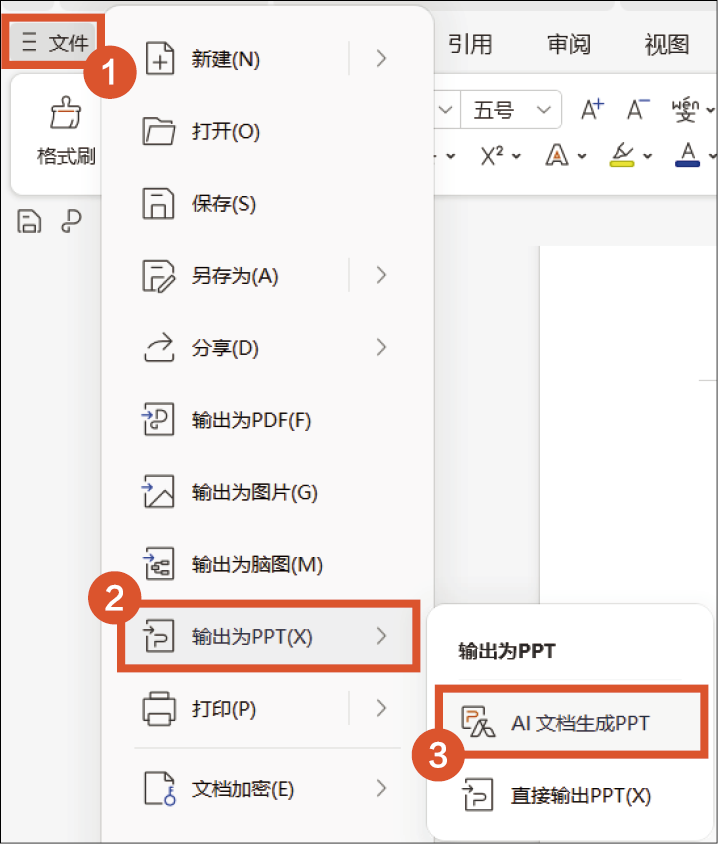Select 输出为脑图(M) menu entry
Image resolution: width=718 pixels, height=844 pixels.
click(257, 564)
